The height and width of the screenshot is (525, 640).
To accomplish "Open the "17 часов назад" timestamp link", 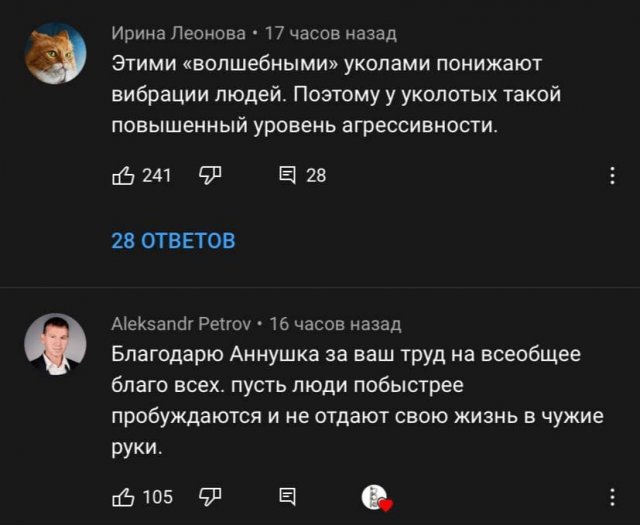I will coord(330,34).
